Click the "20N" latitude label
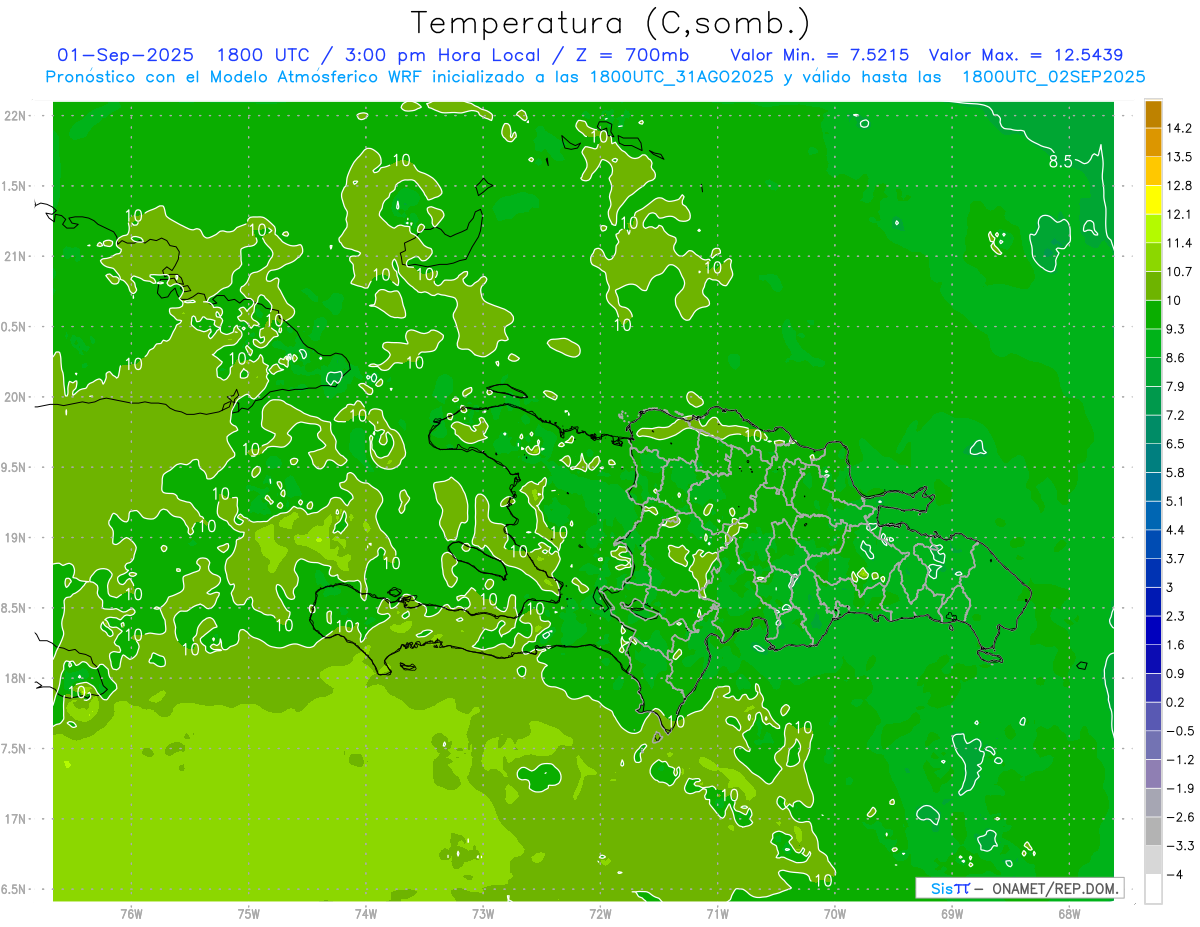Viewport: 1200px width, 927px height. [14, 397]
